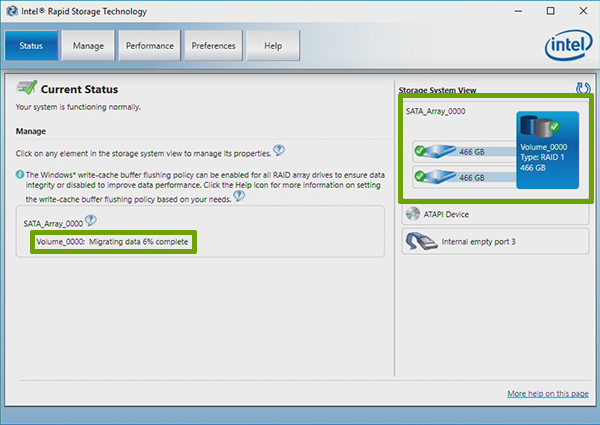Click help icon beside SATA_Array_0000 label
This screenshot has width=600, height=425.
coord(91,220)
